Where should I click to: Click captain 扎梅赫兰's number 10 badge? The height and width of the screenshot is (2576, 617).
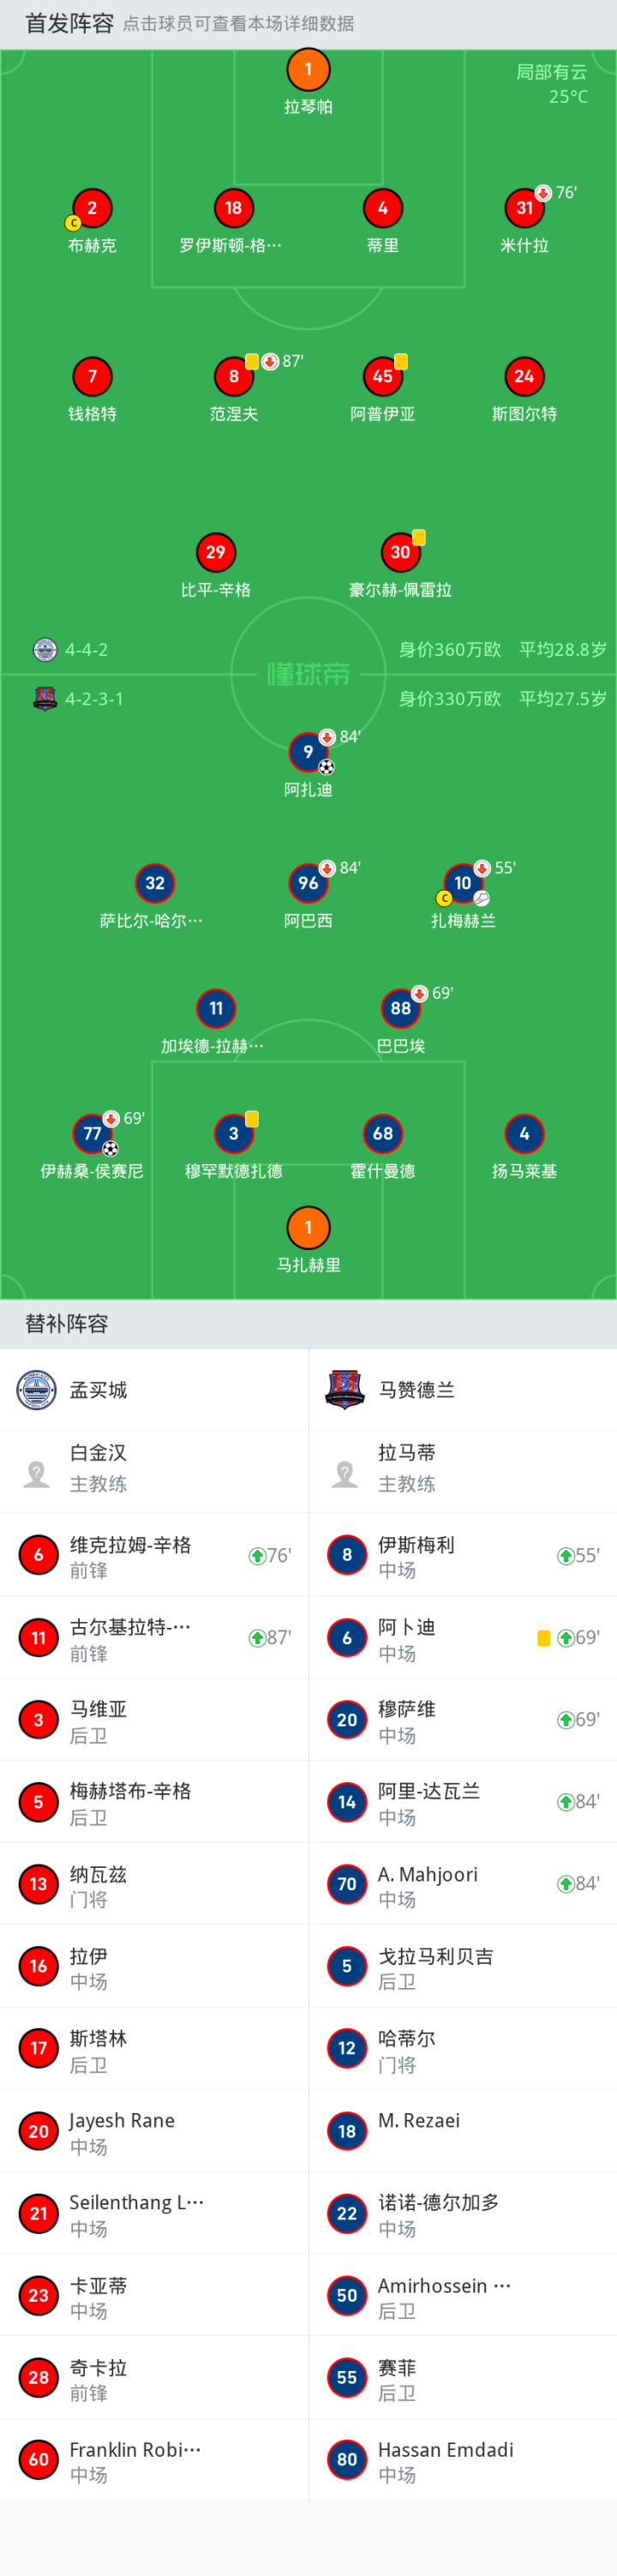[x=463, y=883]
